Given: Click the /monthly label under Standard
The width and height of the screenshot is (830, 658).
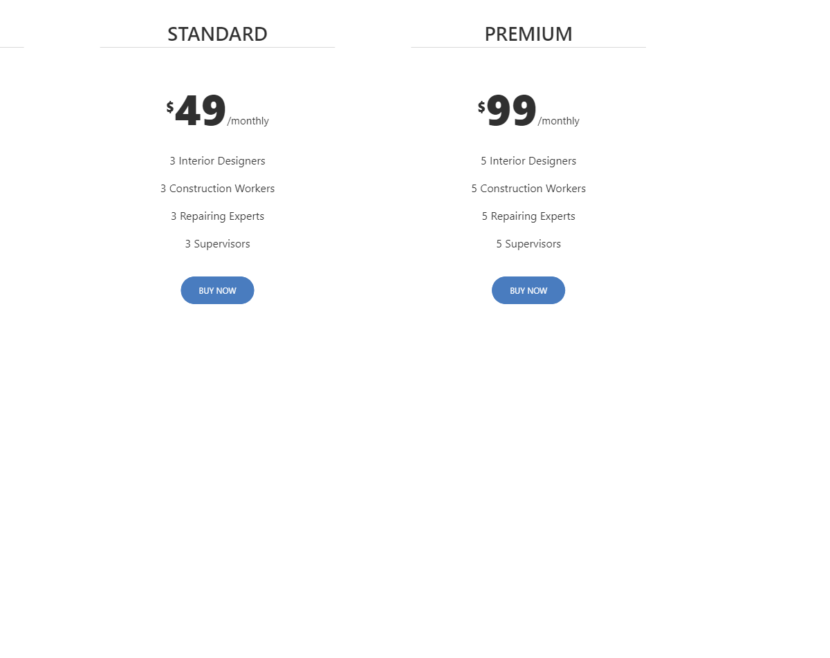Looking at the screenshot, I should [x=248, y=121].
